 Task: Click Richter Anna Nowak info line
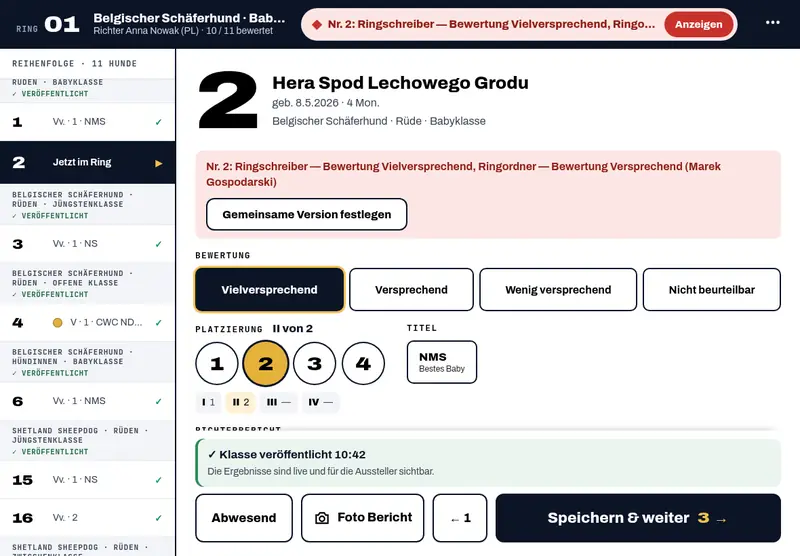tap(183, 31)
